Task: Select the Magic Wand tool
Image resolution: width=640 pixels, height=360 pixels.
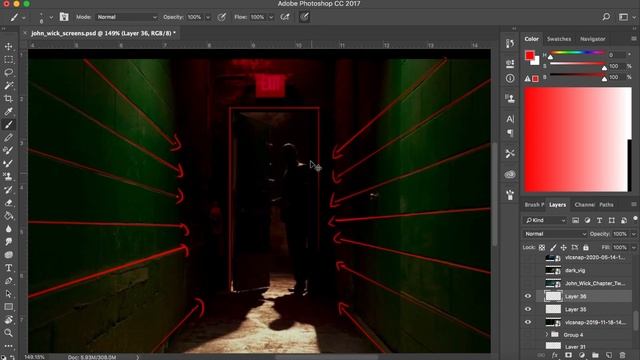Action: tap(9, 86)
